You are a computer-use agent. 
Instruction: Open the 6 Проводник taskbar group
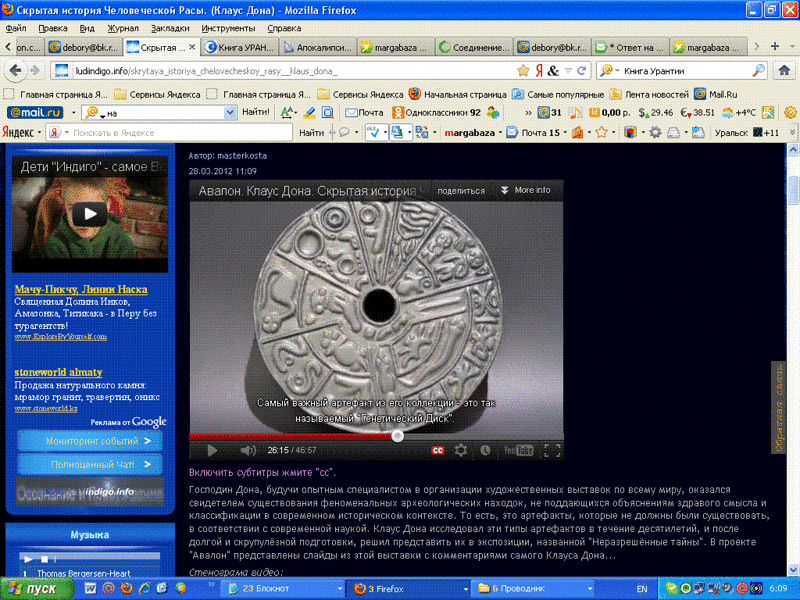[534, 588]
